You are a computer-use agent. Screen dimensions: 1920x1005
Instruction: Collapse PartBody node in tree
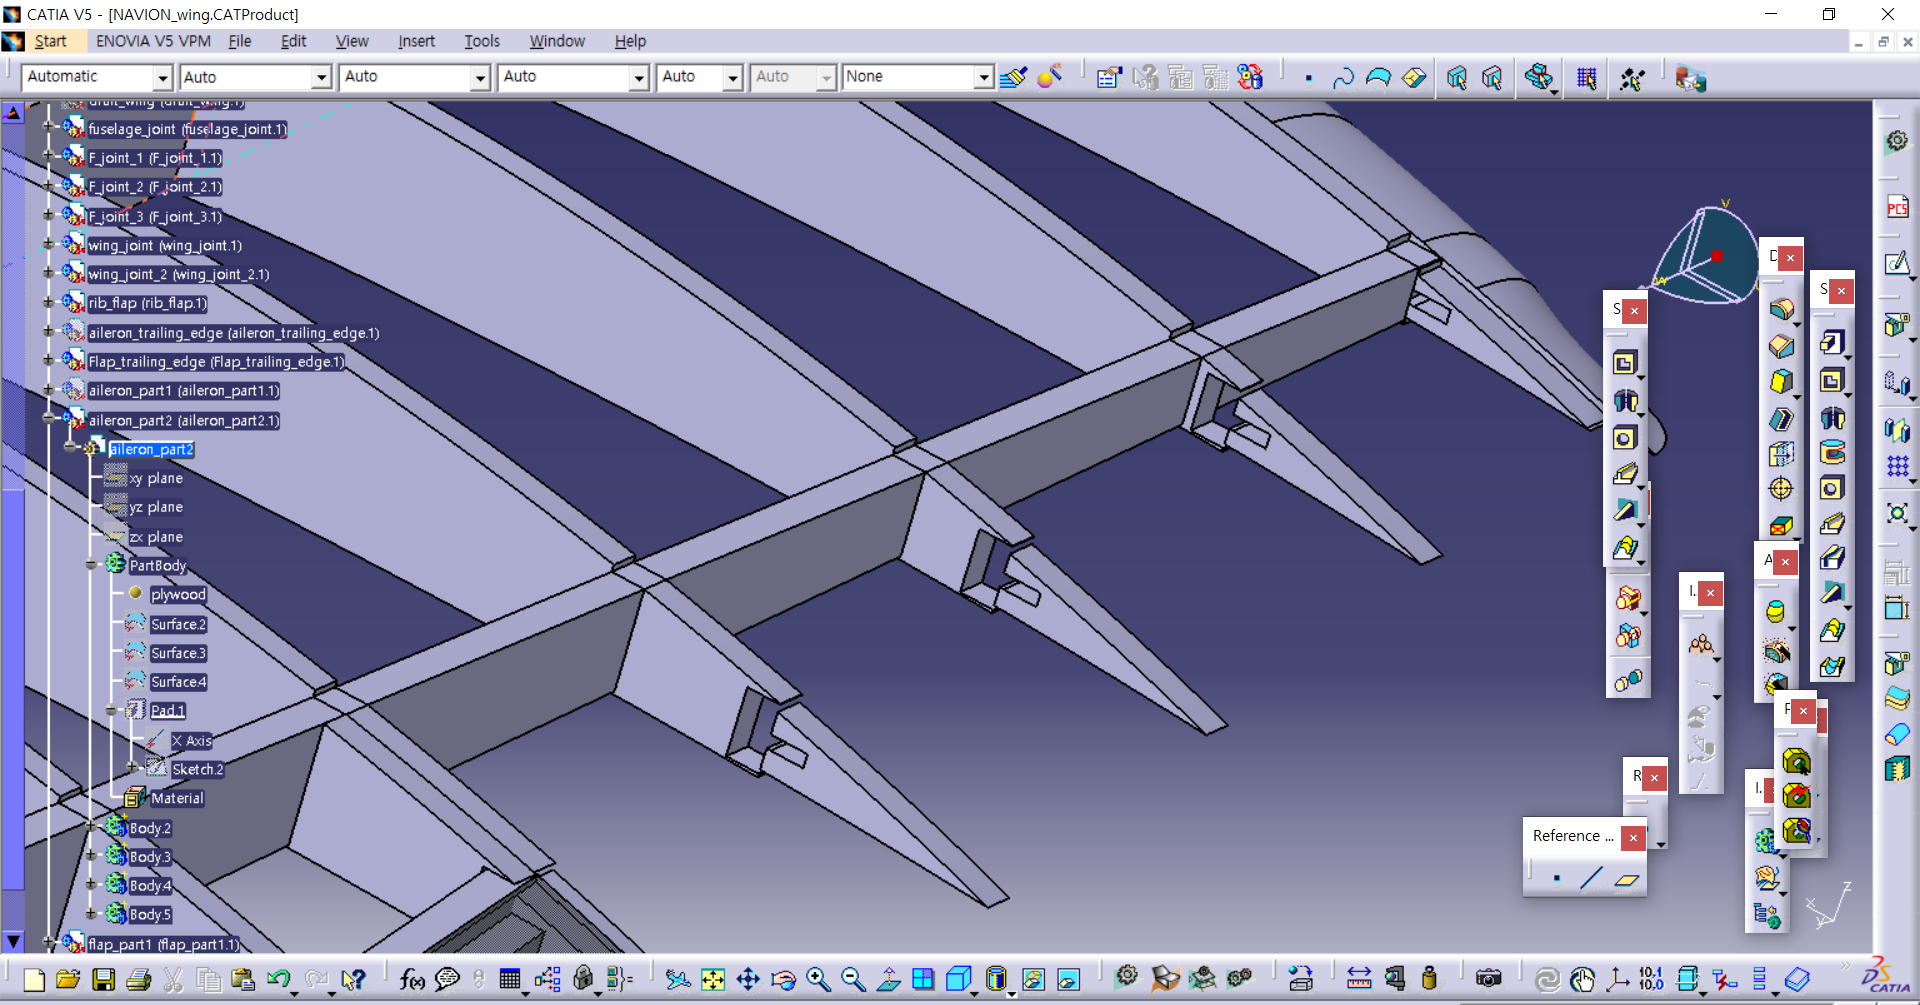pos(91,564)
